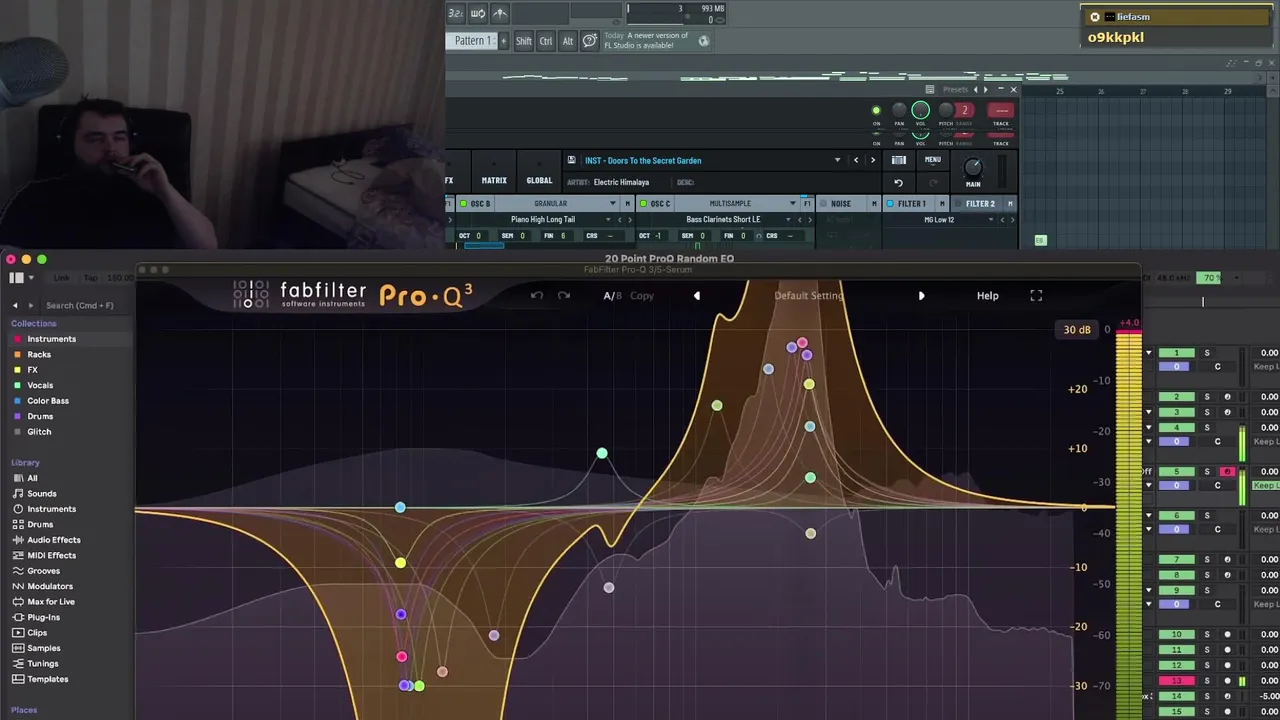Toggle Serum FILTER 1 enable

(x=890, y=204)
